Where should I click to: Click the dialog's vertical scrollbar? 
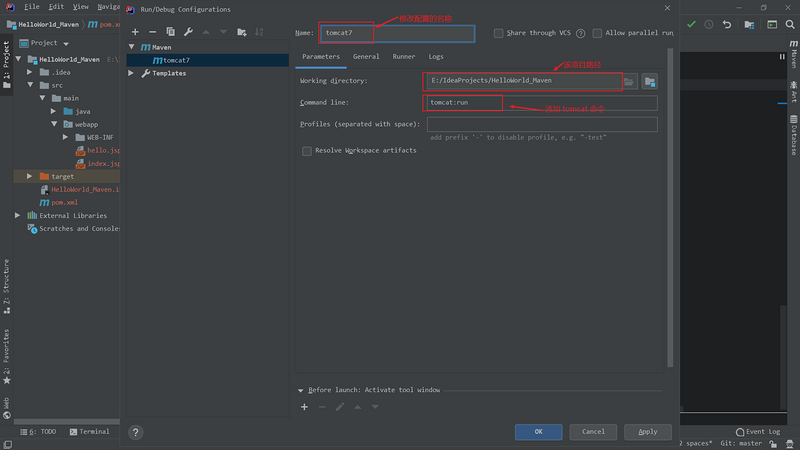670,200
